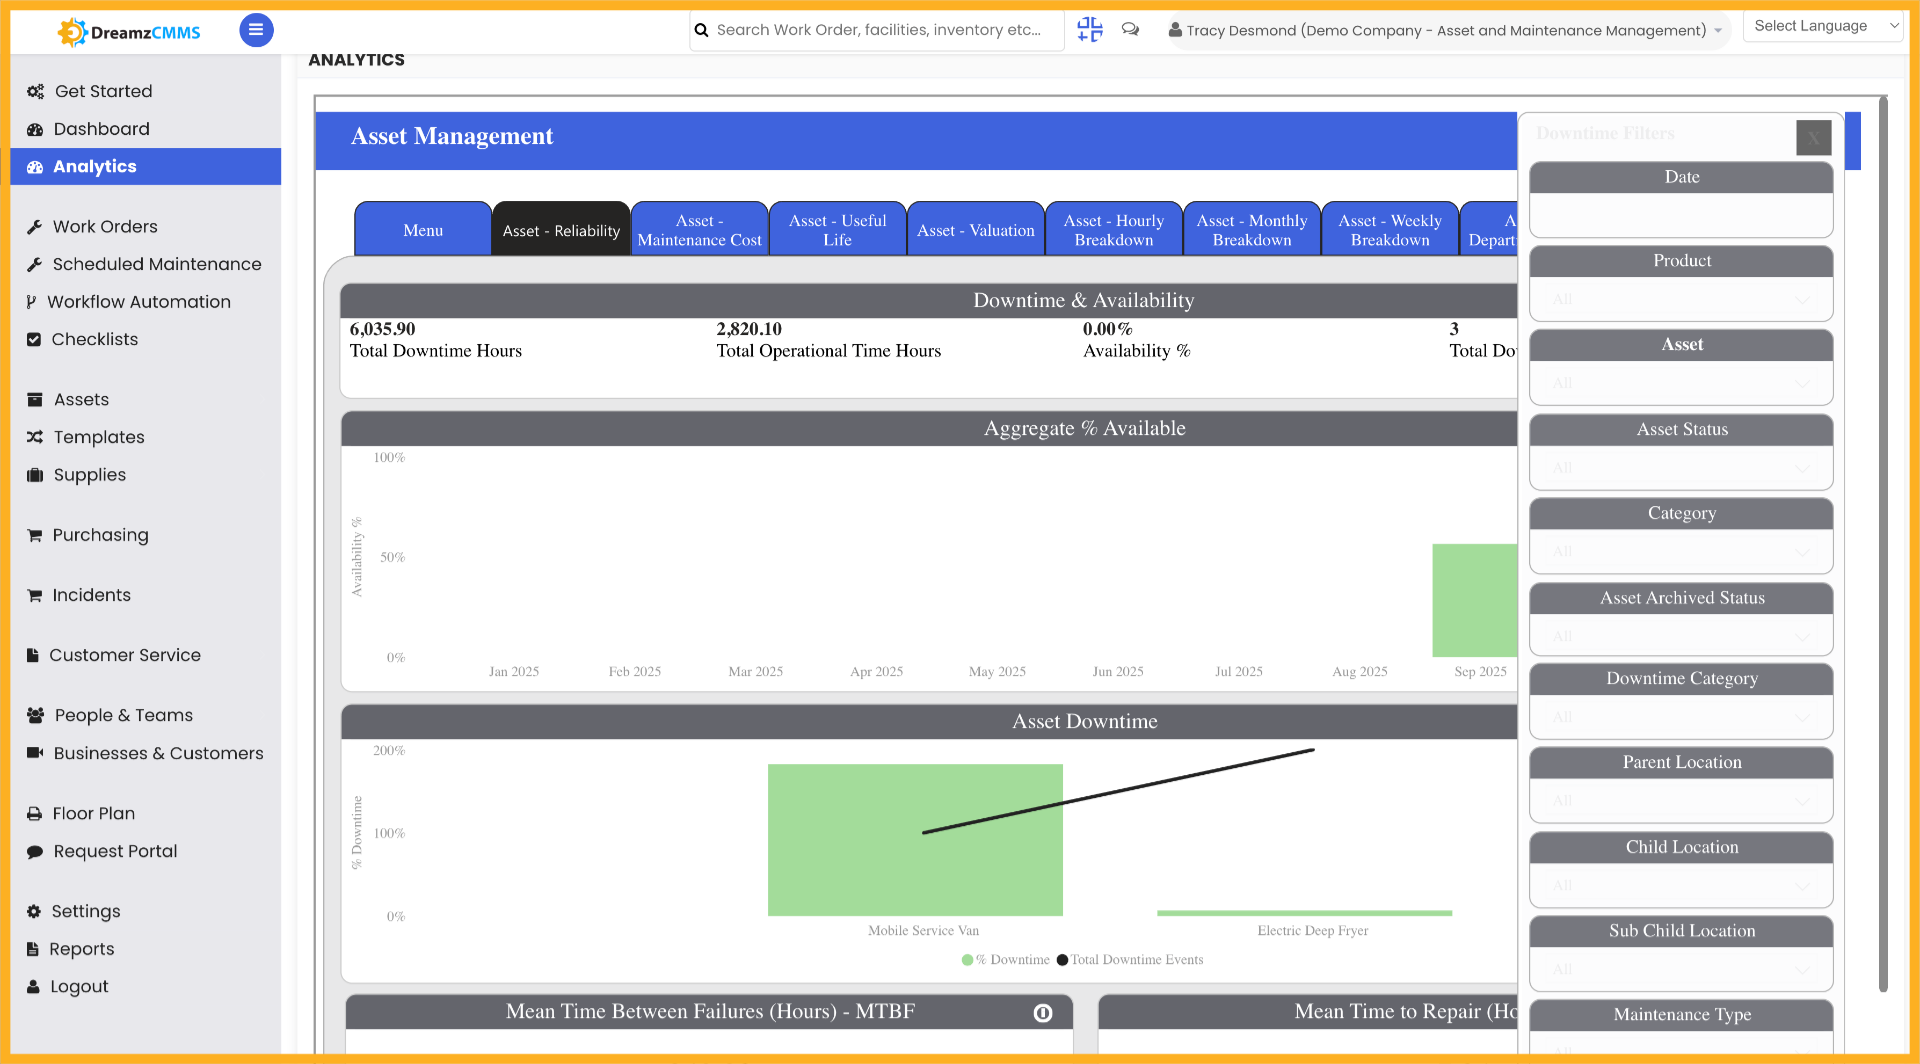
Task: Click the Assets icon in the sidebar
Action: click(x=35, y=399)
